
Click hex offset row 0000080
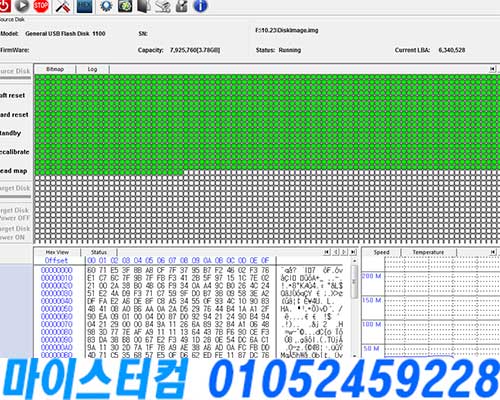(x=57, y=332)
